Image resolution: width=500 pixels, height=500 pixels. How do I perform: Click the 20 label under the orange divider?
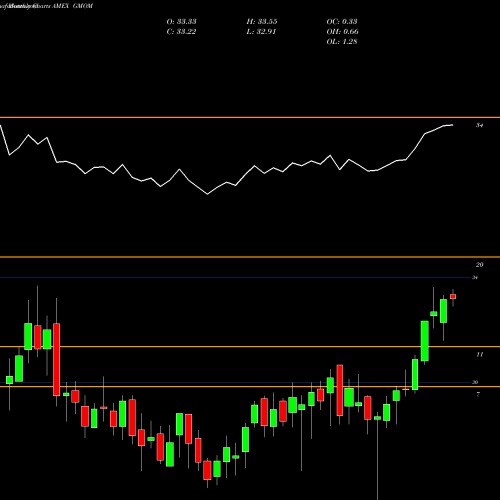(479, 265)
